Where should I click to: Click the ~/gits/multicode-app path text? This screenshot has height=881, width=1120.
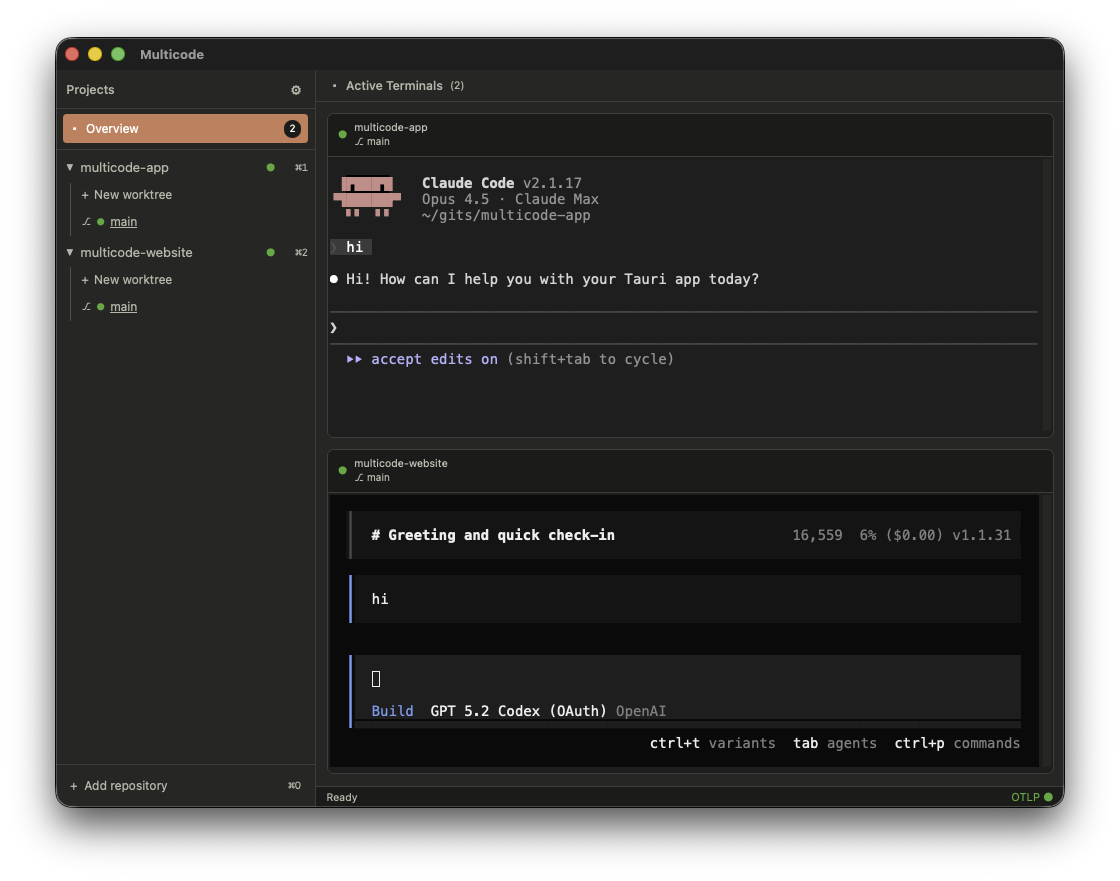[506, 215]
